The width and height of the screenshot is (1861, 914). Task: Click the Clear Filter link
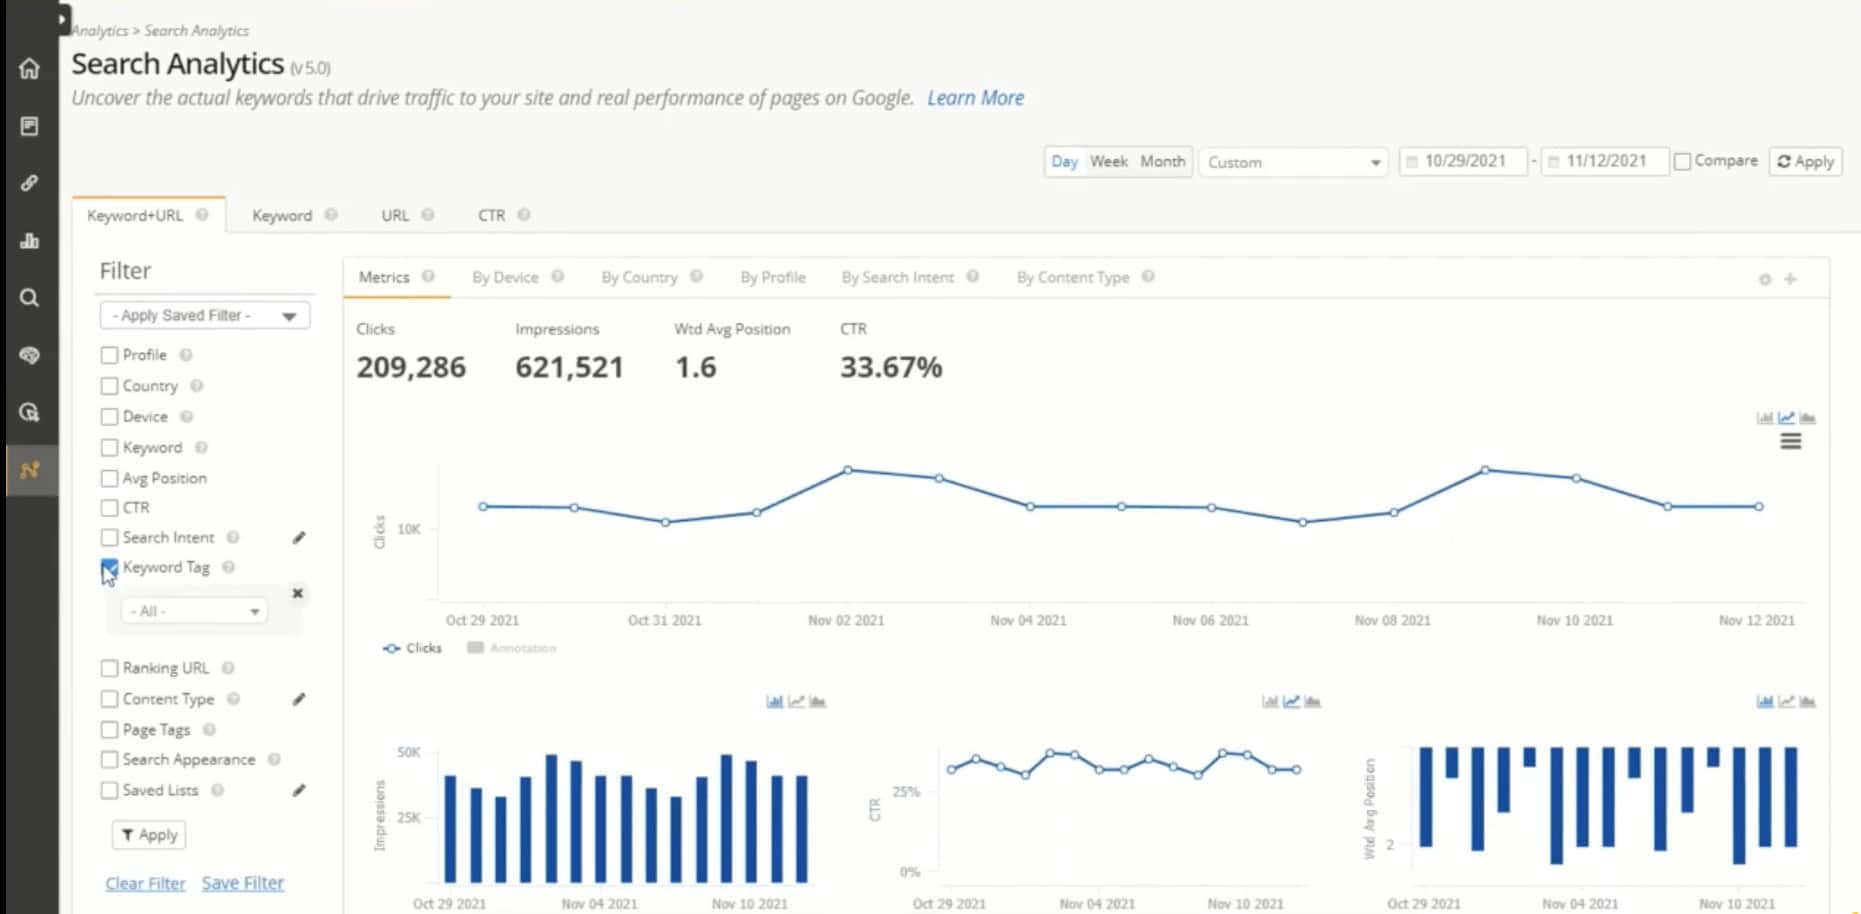(146, 883)
